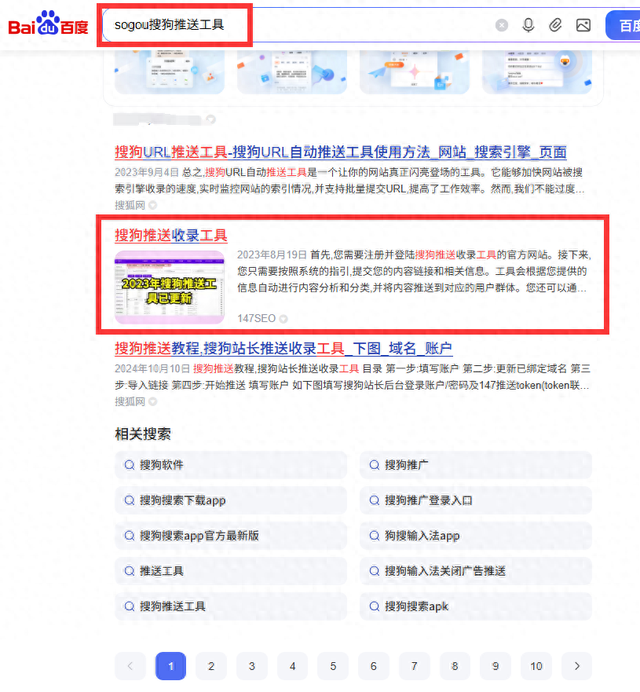Go to previous page with left arrow
This screenshot has height=692, width=640.
point(130,666)
